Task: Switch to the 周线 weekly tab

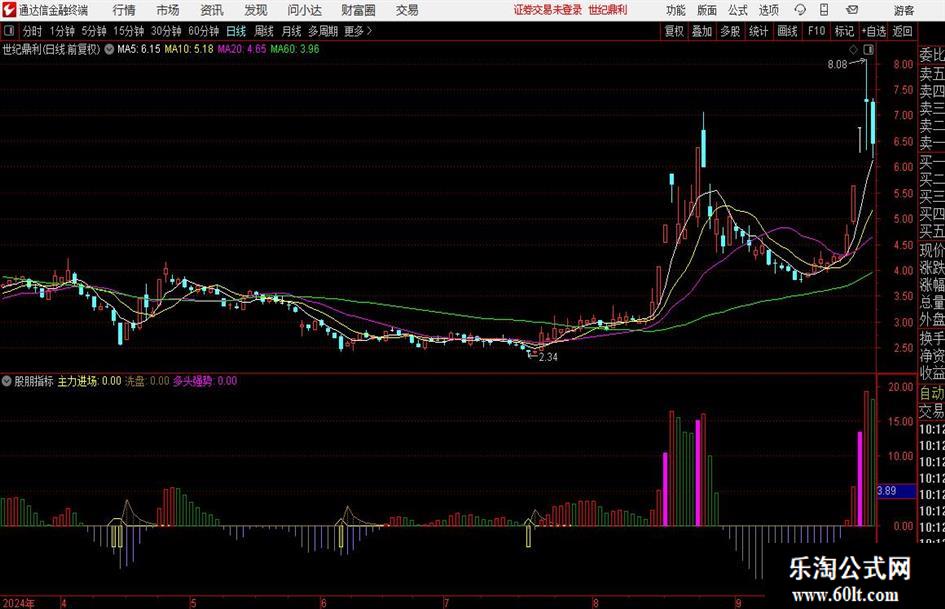Action: [x=264, y=31]
